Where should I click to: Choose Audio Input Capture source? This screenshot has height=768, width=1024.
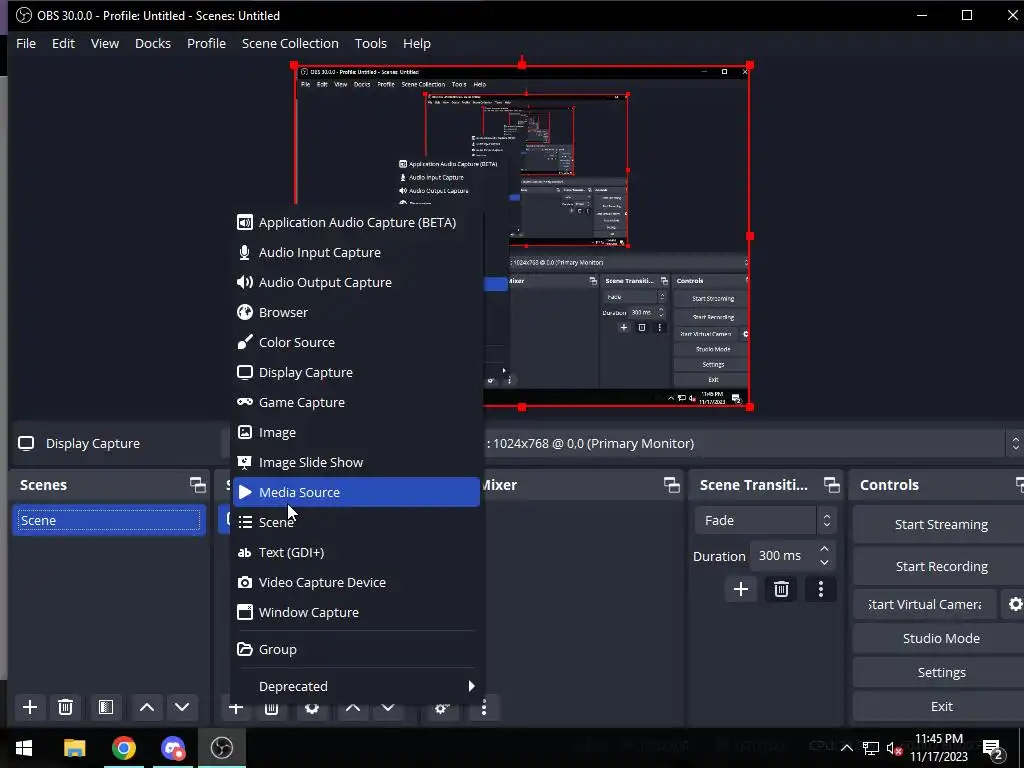357,253
